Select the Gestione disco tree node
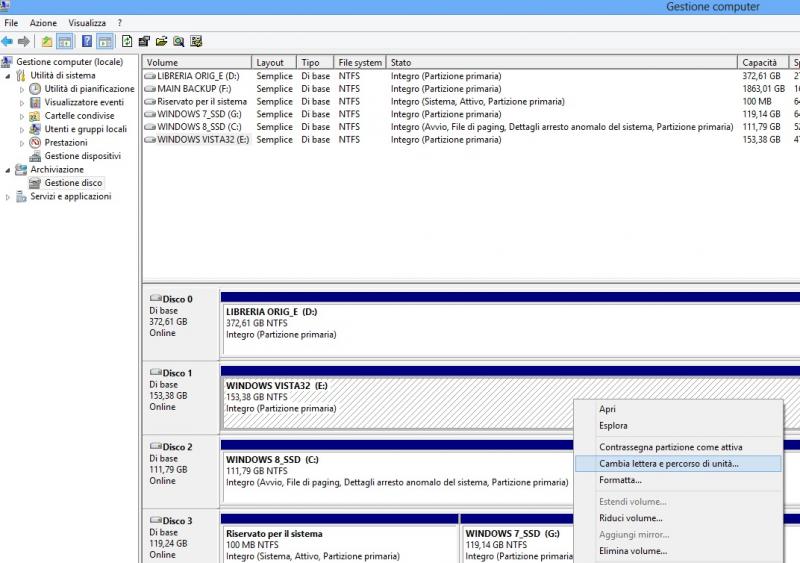The width and height of the screenshot is (800, 563). pyautogui.click(x=73, y=183)
